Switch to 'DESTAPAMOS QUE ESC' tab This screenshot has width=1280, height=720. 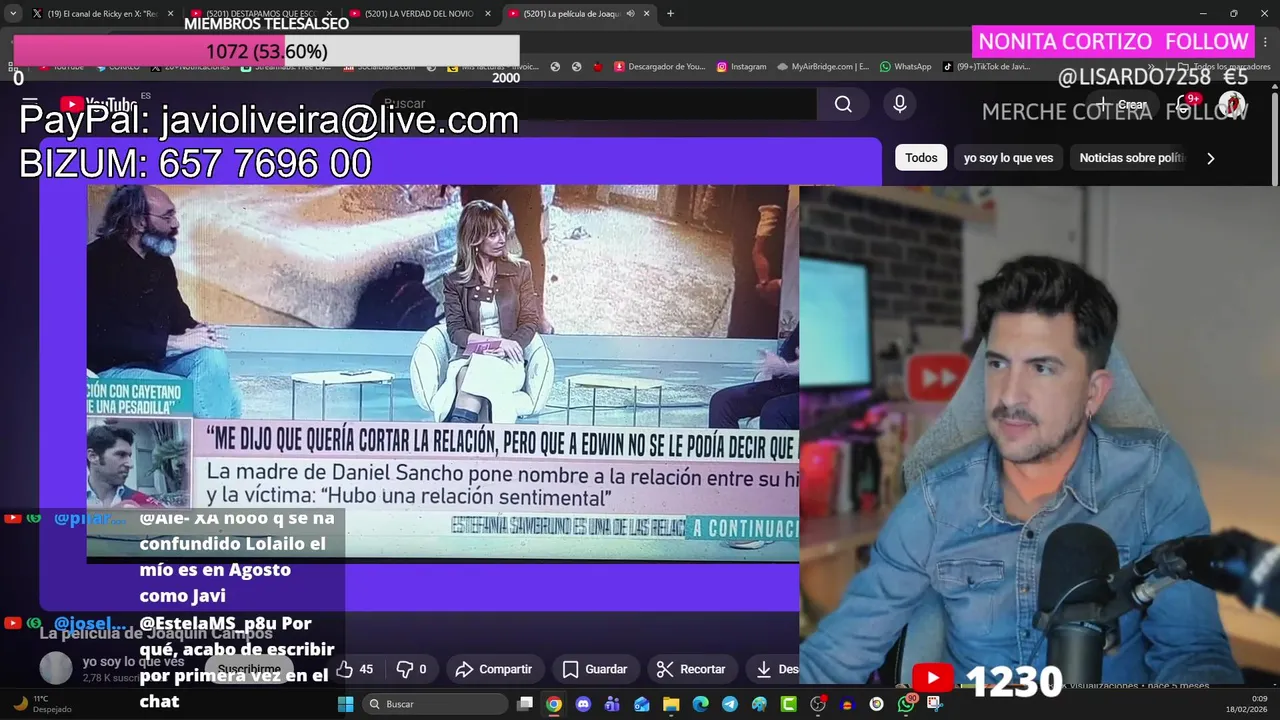pos(262,14)
